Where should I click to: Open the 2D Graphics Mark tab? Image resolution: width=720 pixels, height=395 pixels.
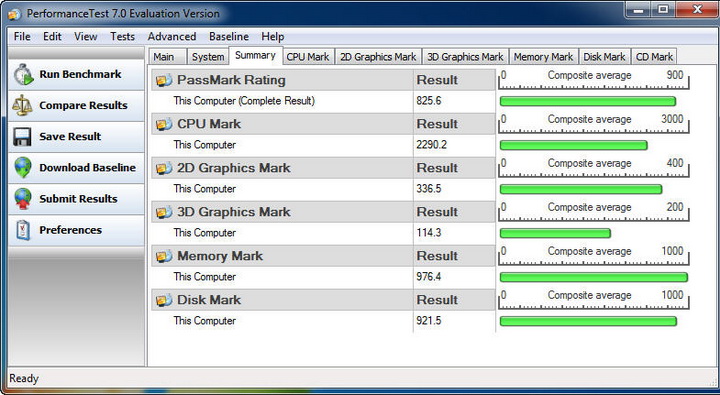378,56
